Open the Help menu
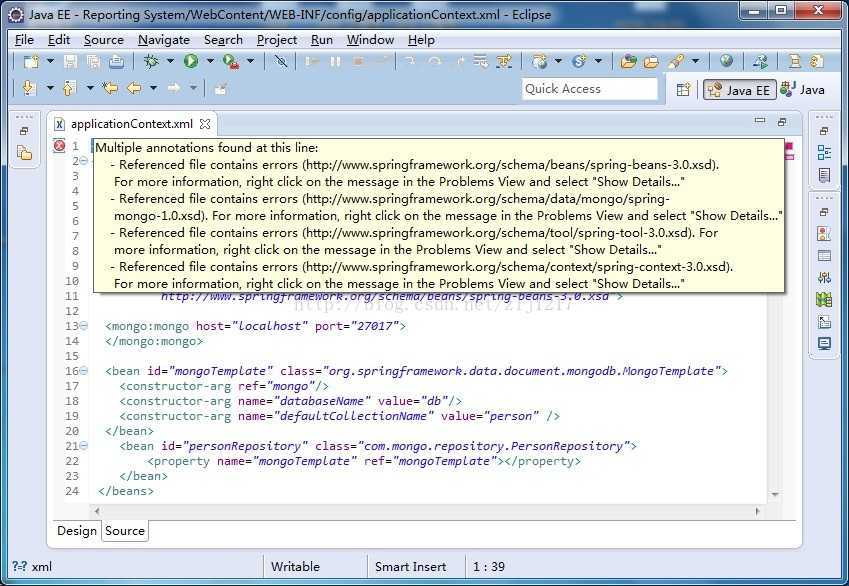 [421, 40]
